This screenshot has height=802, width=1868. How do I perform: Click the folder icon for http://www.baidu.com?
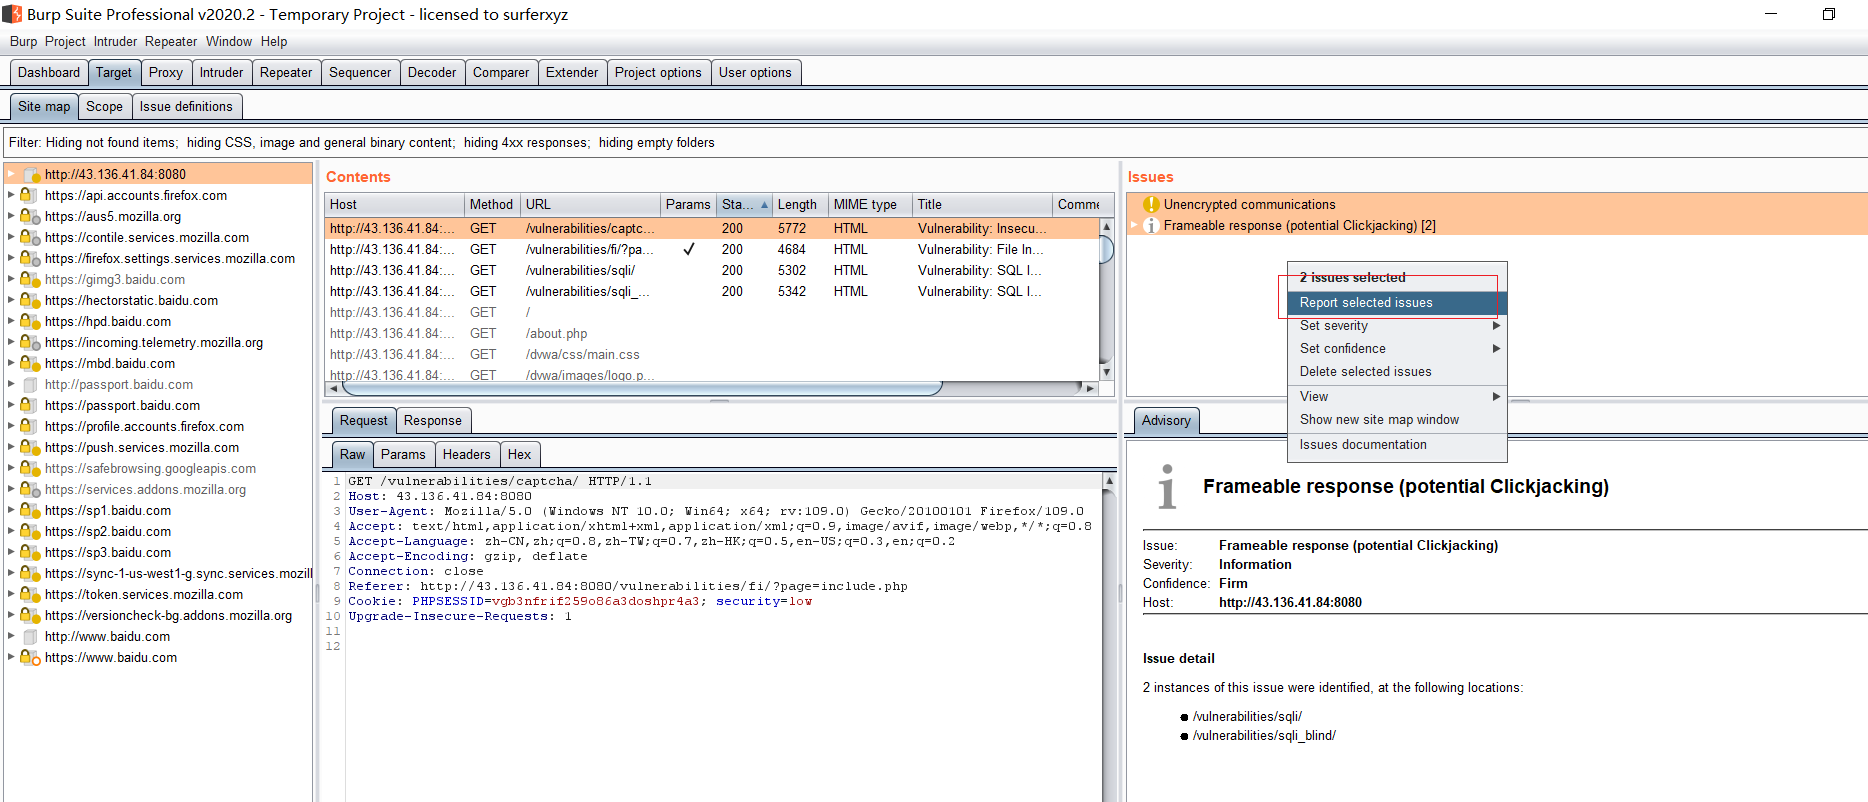pos(30,637)
